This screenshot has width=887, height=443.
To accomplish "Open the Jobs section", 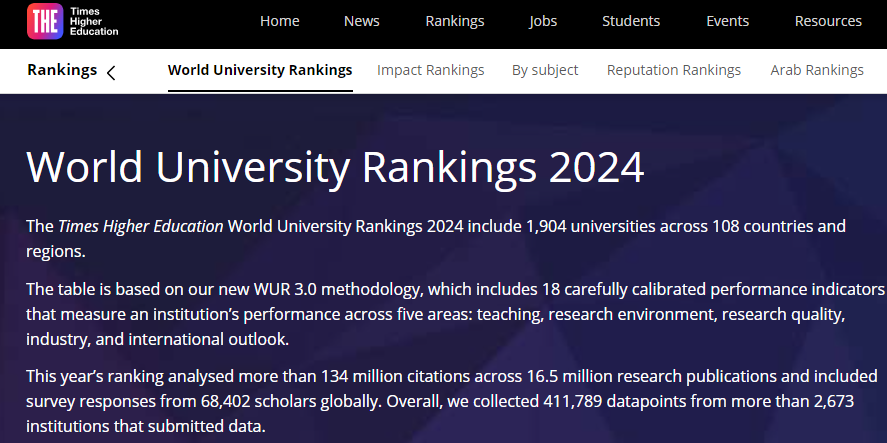I will point(543,21).
